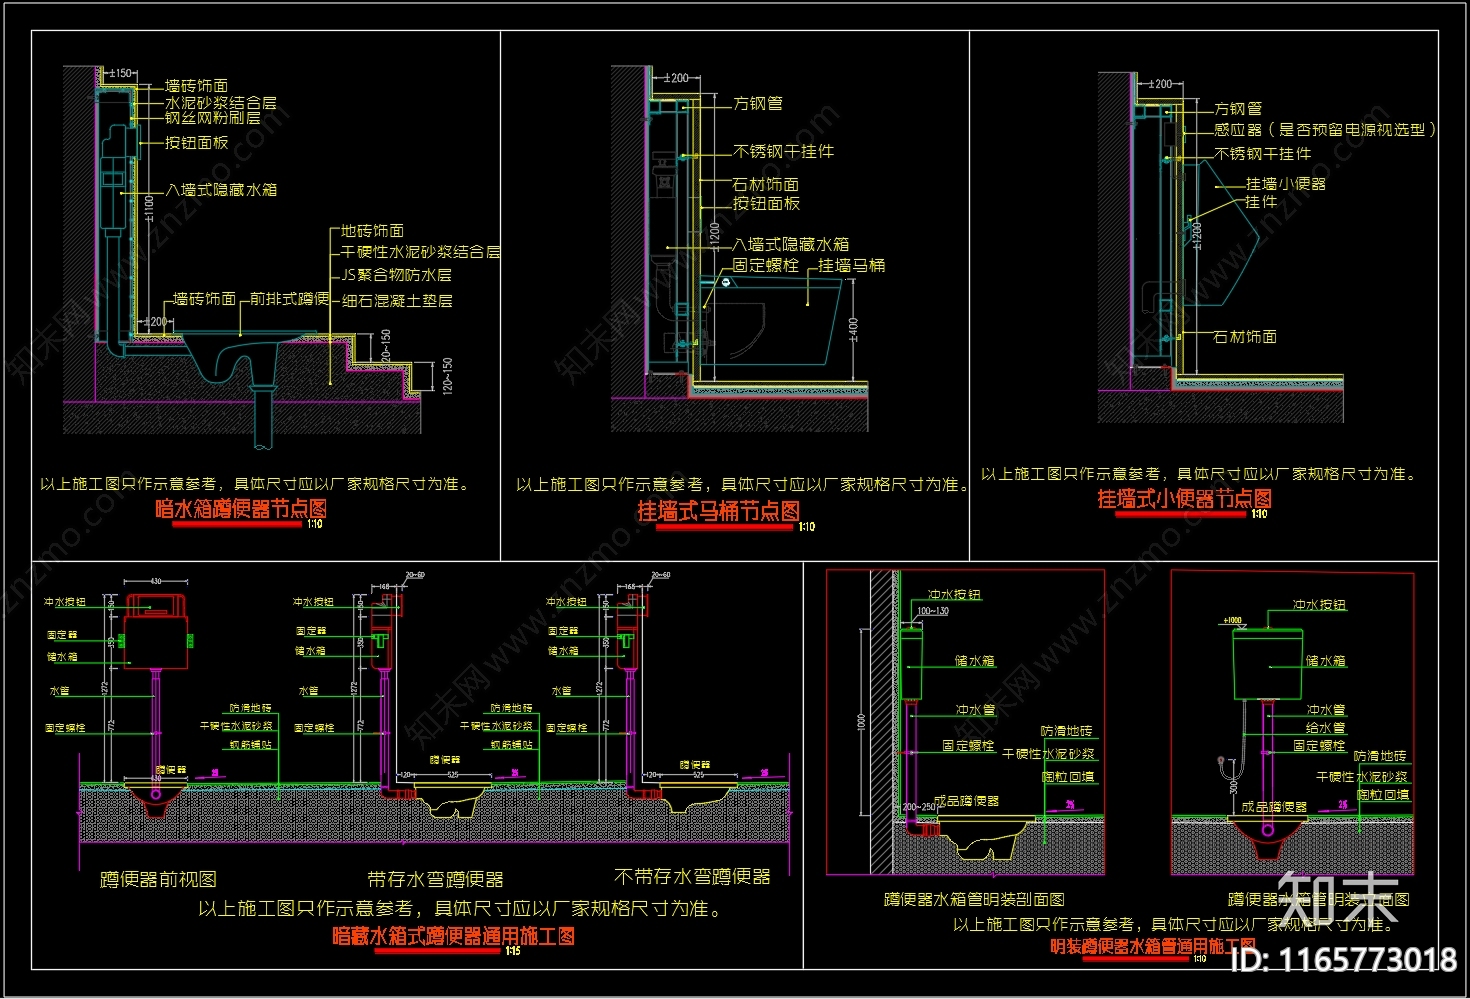Click the title 挂墙式马桶节点图
The width and height of the screenshot is (1470, 999).
[719, 511]
